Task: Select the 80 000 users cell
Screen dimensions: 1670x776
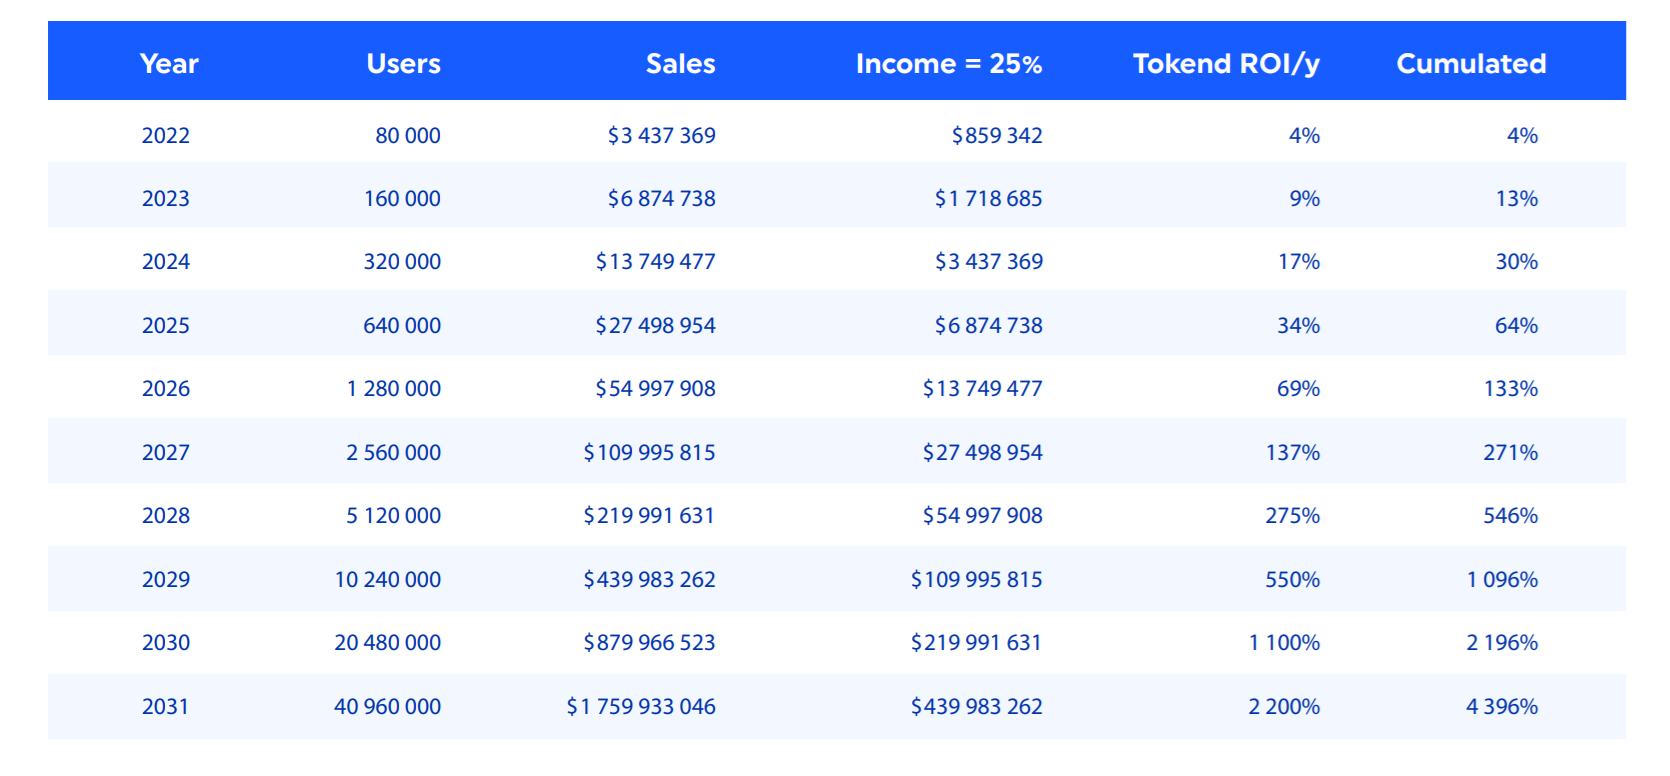Action: coord(408,135)
